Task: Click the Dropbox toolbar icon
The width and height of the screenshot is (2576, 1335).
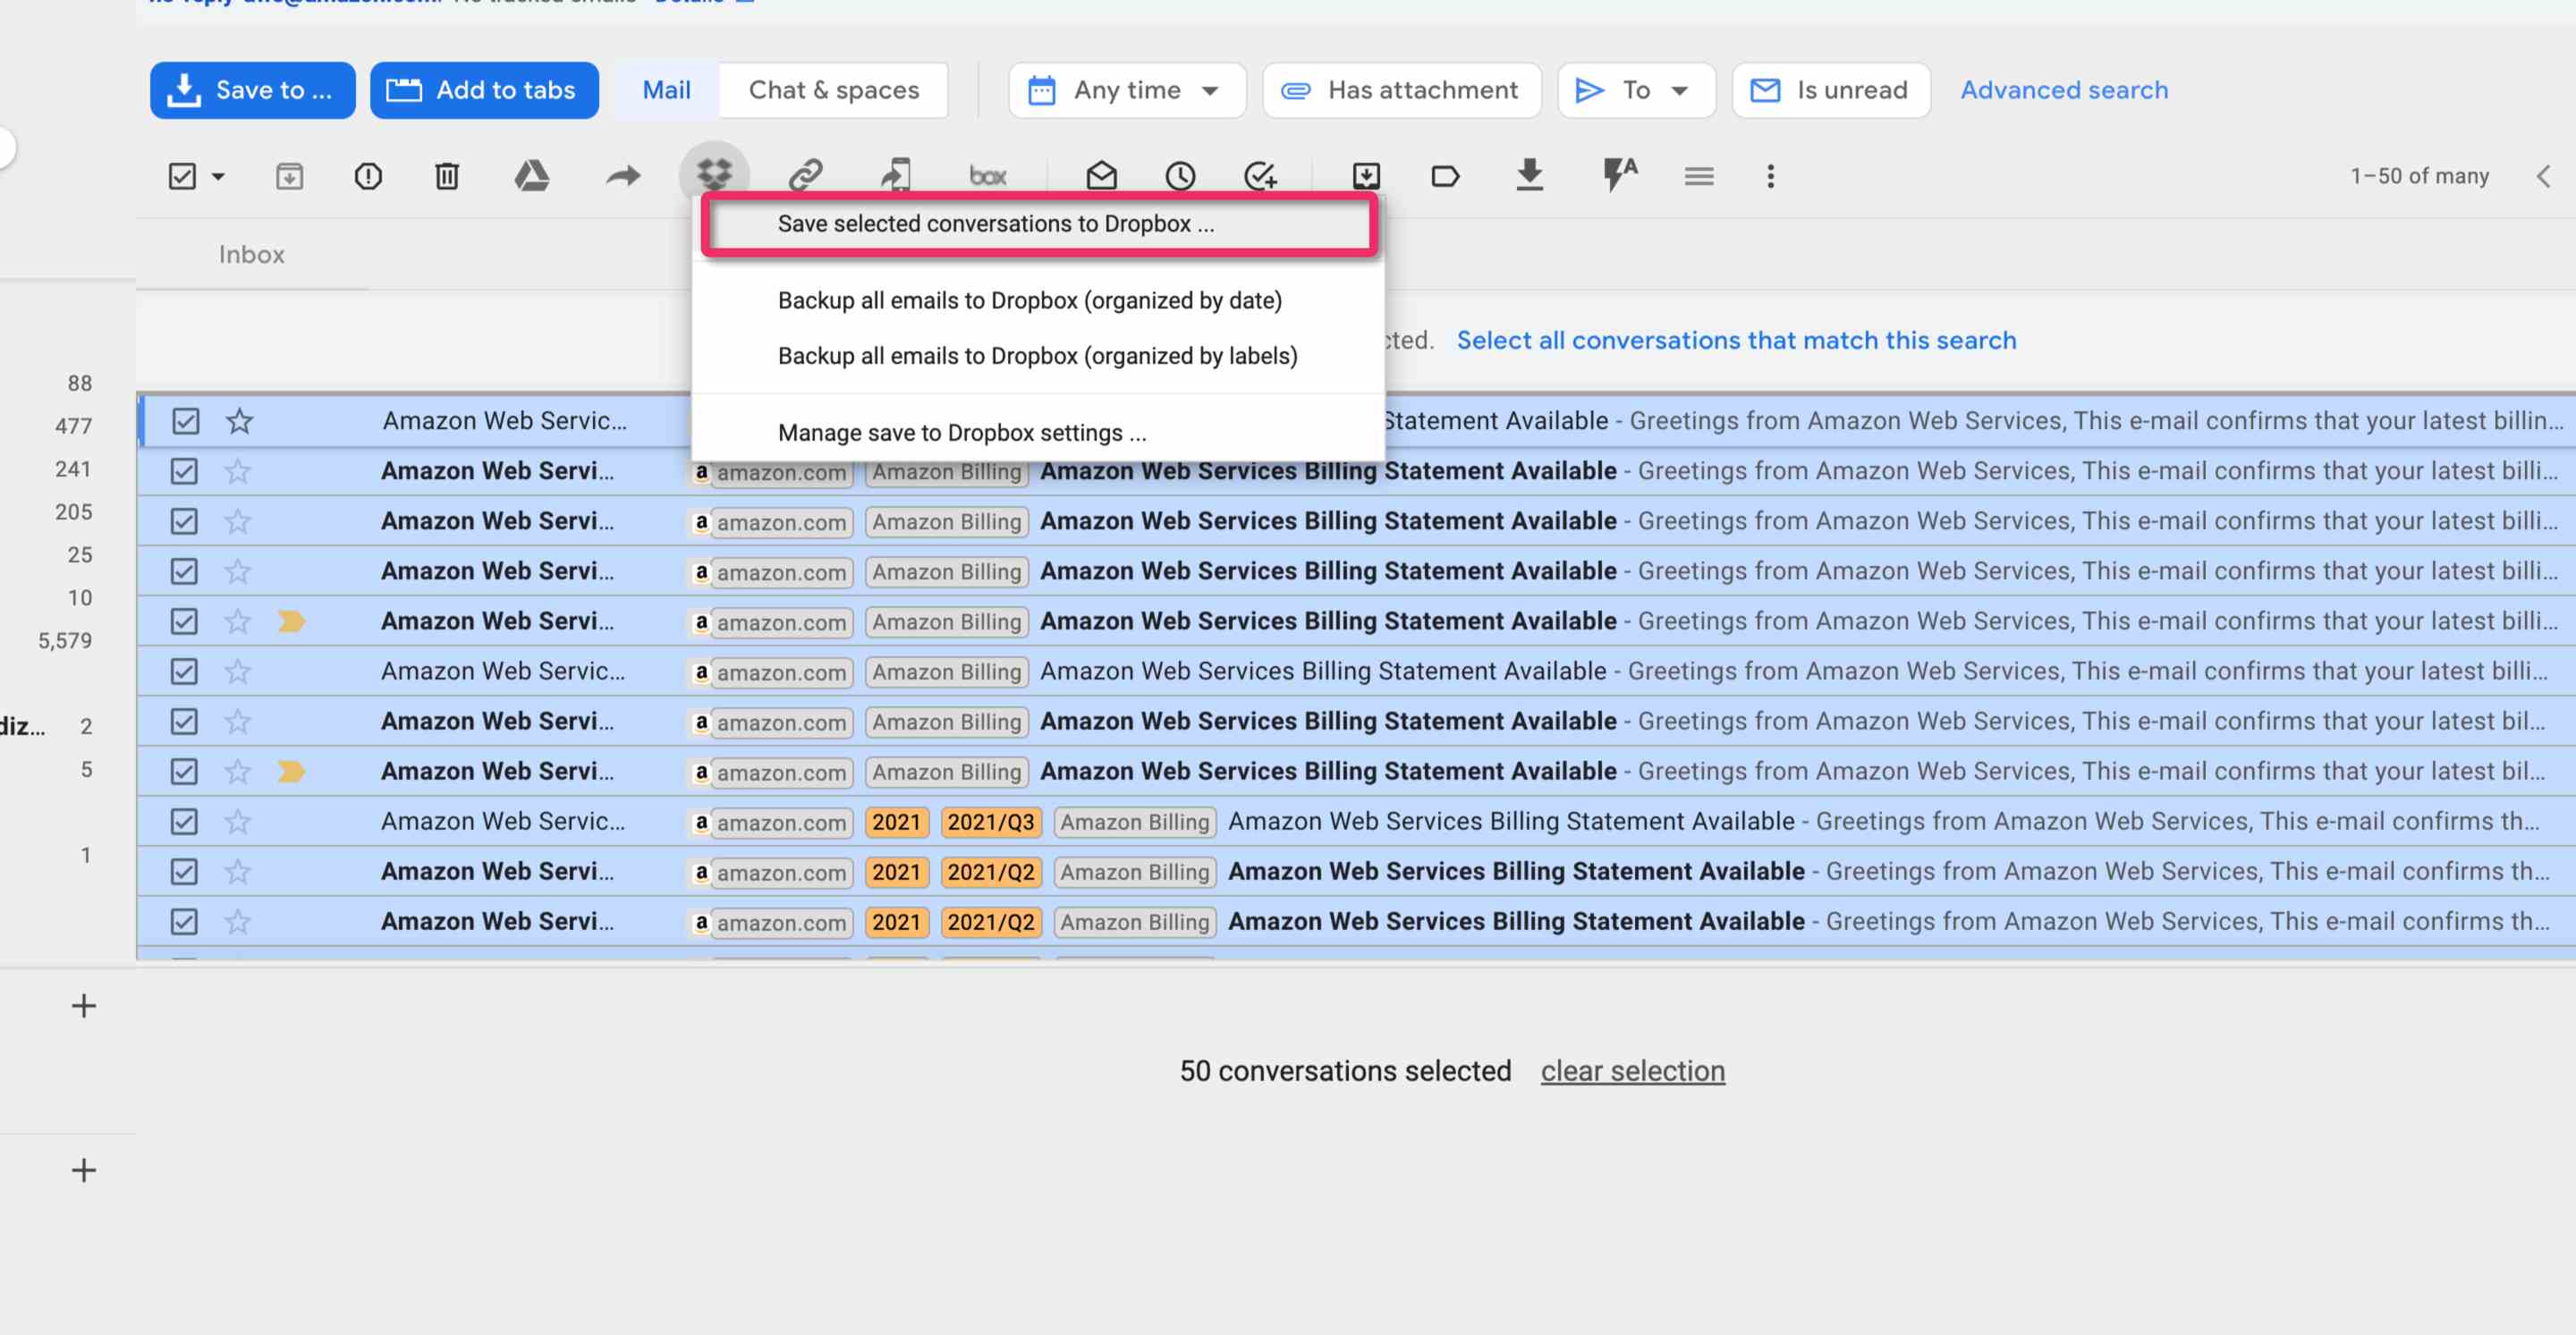Action: 715,175
